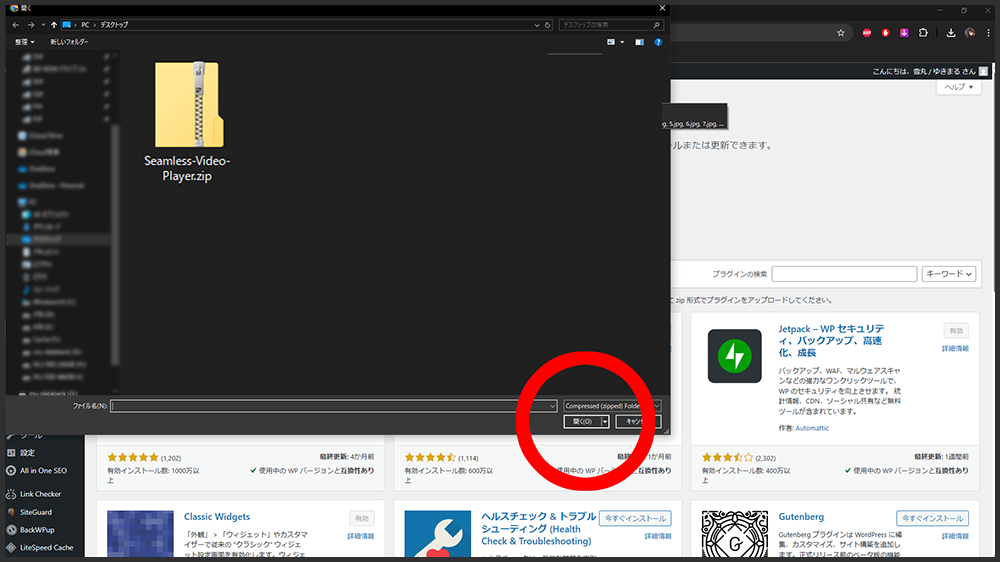This screenshot has width=1000, height=562.
Task: Click the Classic Widgets 有効 button
Action: click(x=362, y=519)
